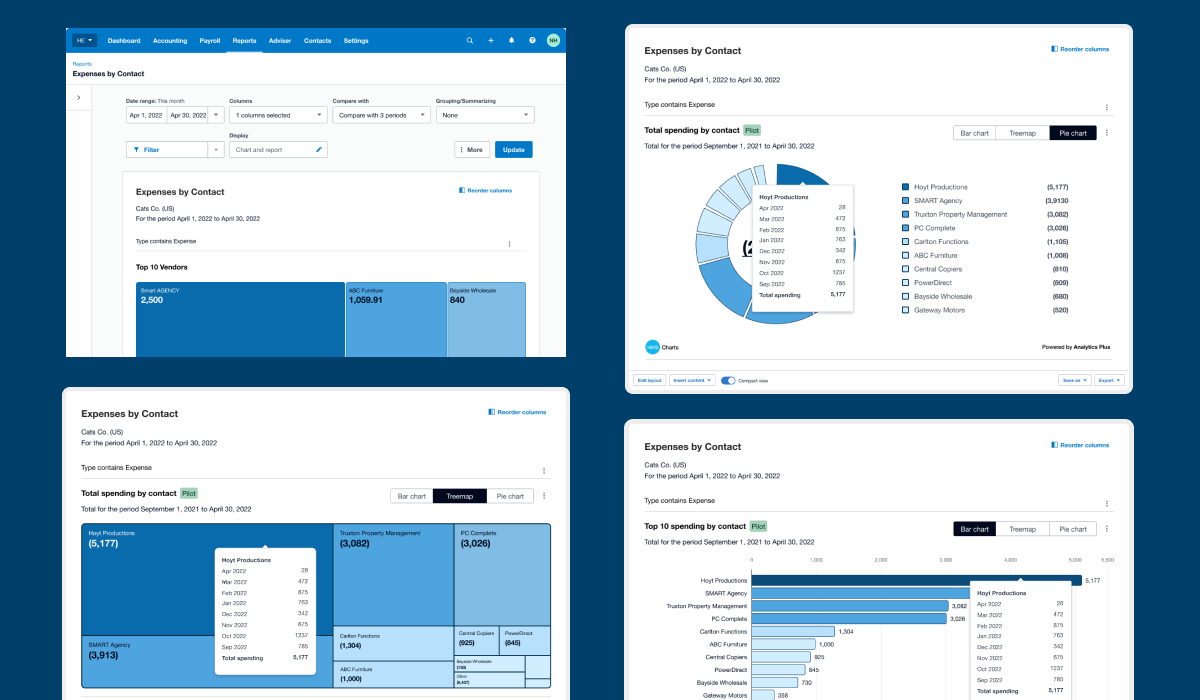Click the plus icon to create new item
The height and width of the screenshot is (700, 1200).
[491, 40]
